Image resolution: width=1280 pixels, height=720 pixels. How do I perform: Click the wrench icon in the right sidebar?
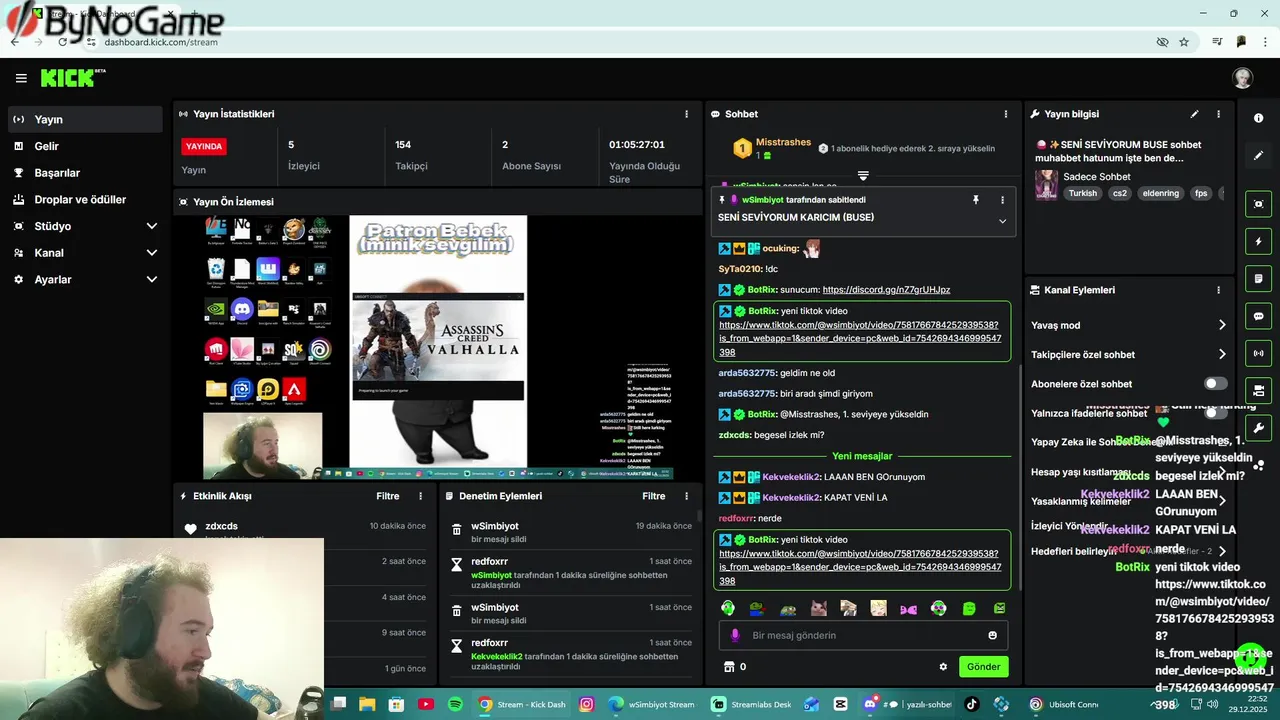click(x=1258, y=428)
